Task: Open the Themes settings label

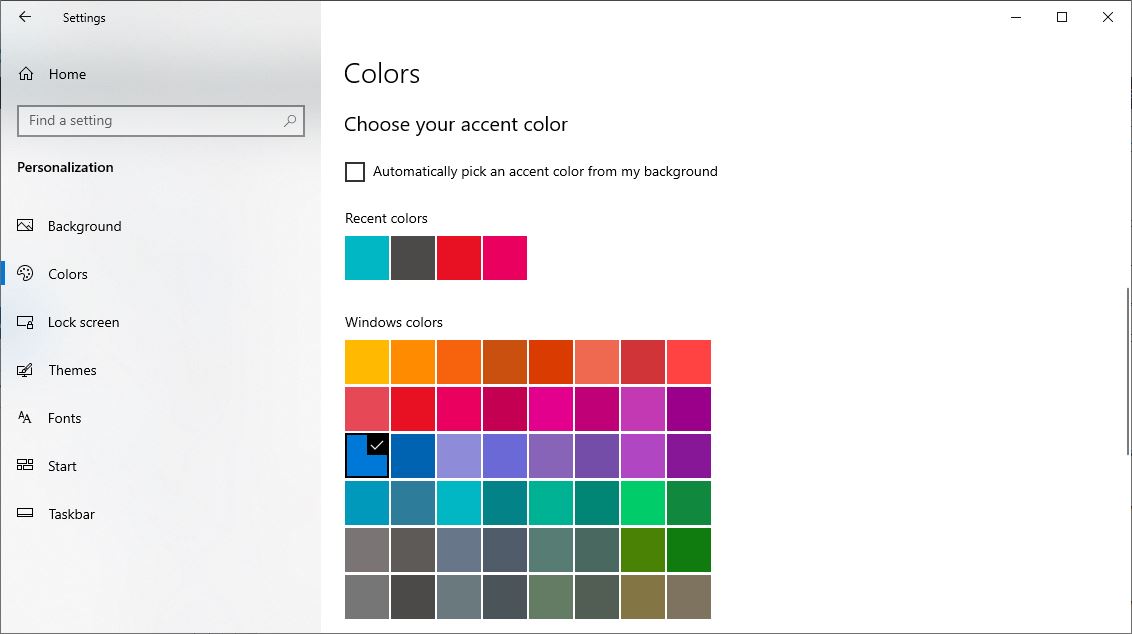Action: click(x=72, y=370)
